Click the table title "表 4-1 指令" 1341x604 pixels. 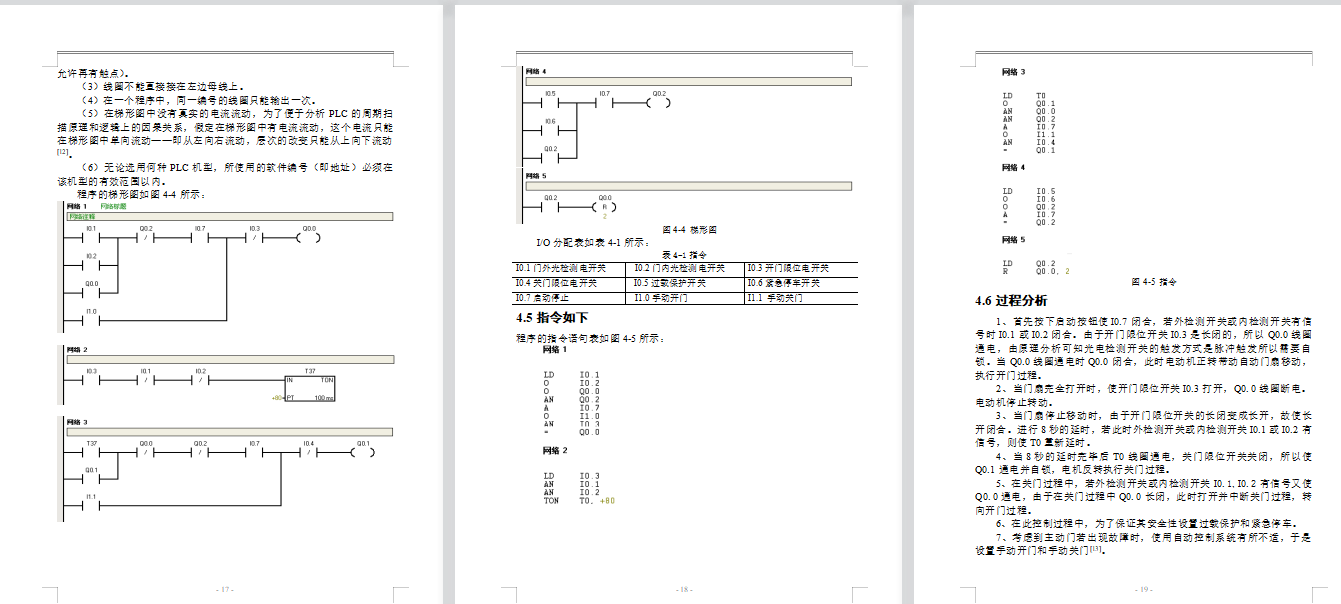685,255
